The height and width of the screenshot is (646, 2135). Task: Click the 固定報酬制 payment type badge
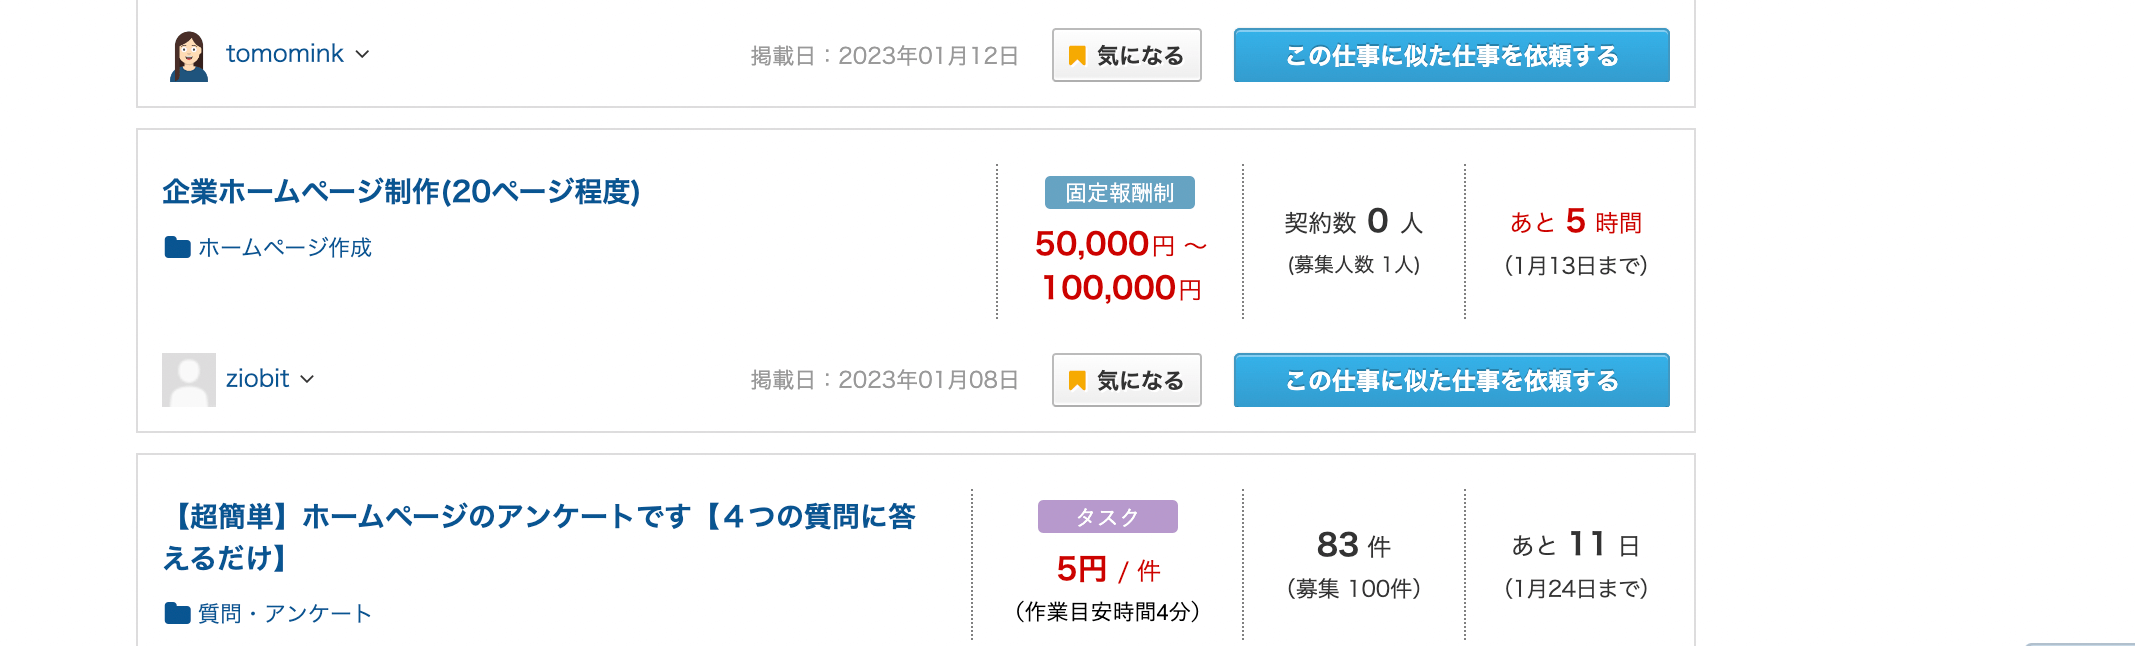[x=1119, y=193]
